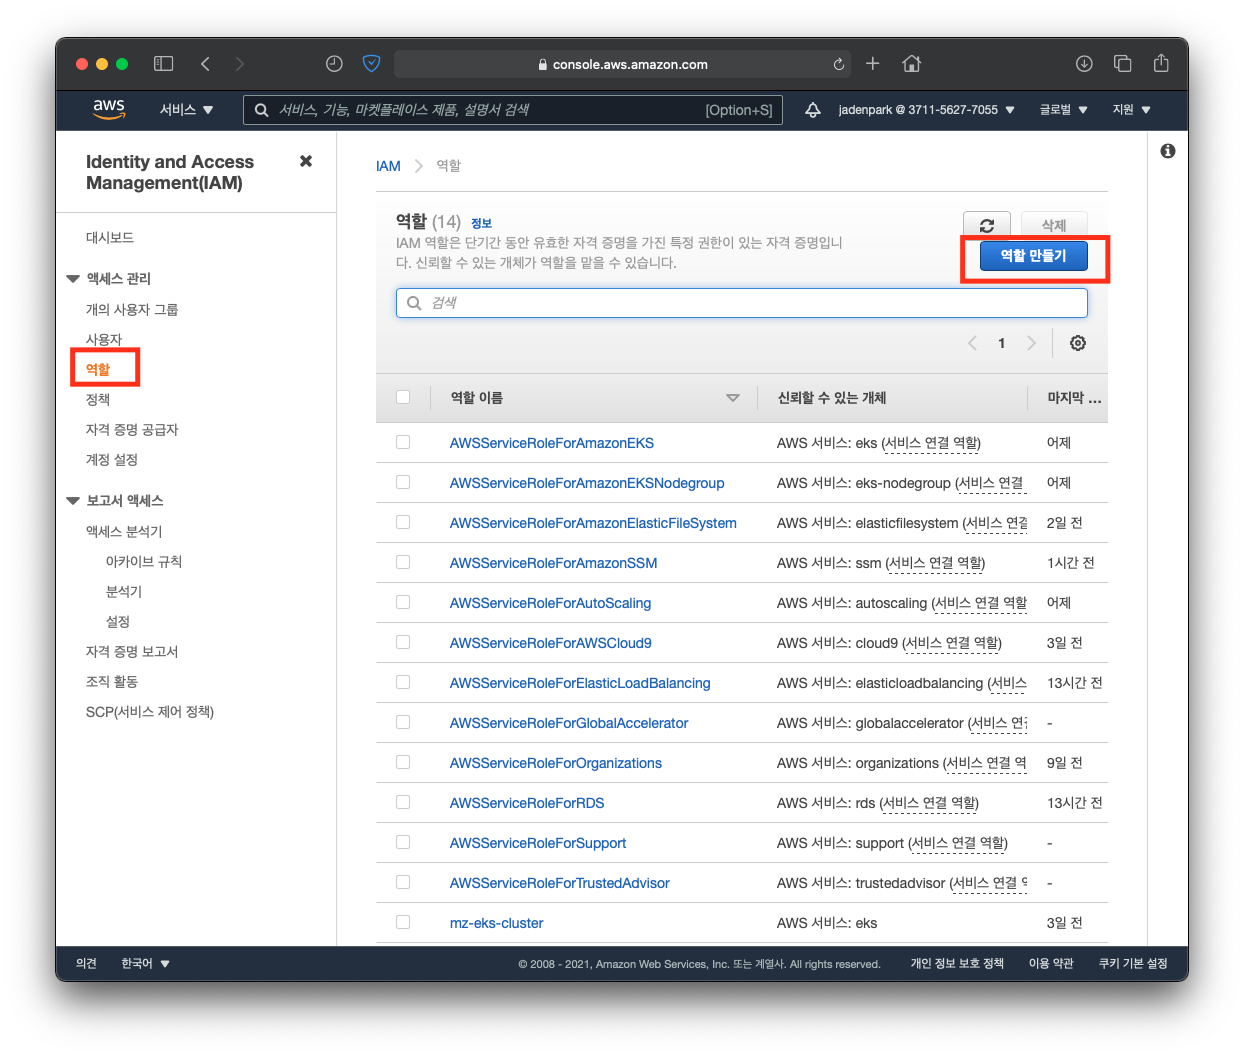
Task: Open 아카이브 규칙 in sidebar
Action: pyautogui.click(x=144, y=562)
